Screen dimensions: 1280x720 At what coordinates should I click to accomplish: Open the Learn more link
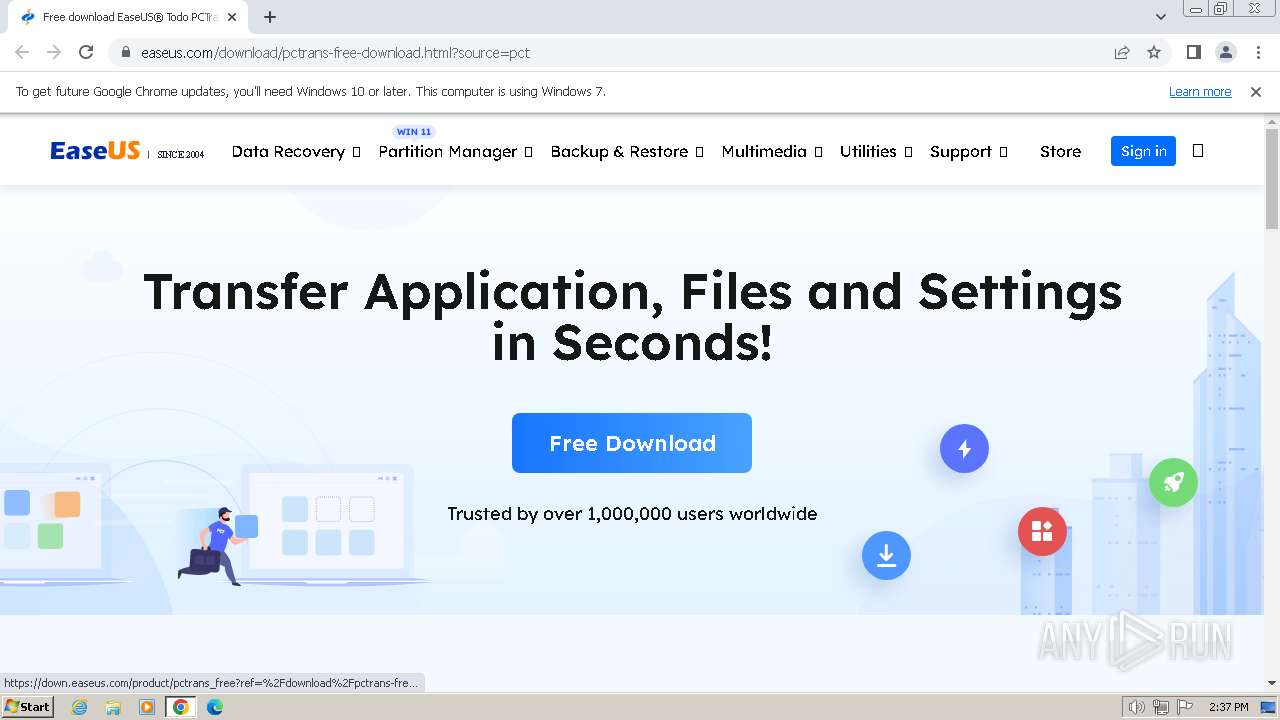[1200, 91]
